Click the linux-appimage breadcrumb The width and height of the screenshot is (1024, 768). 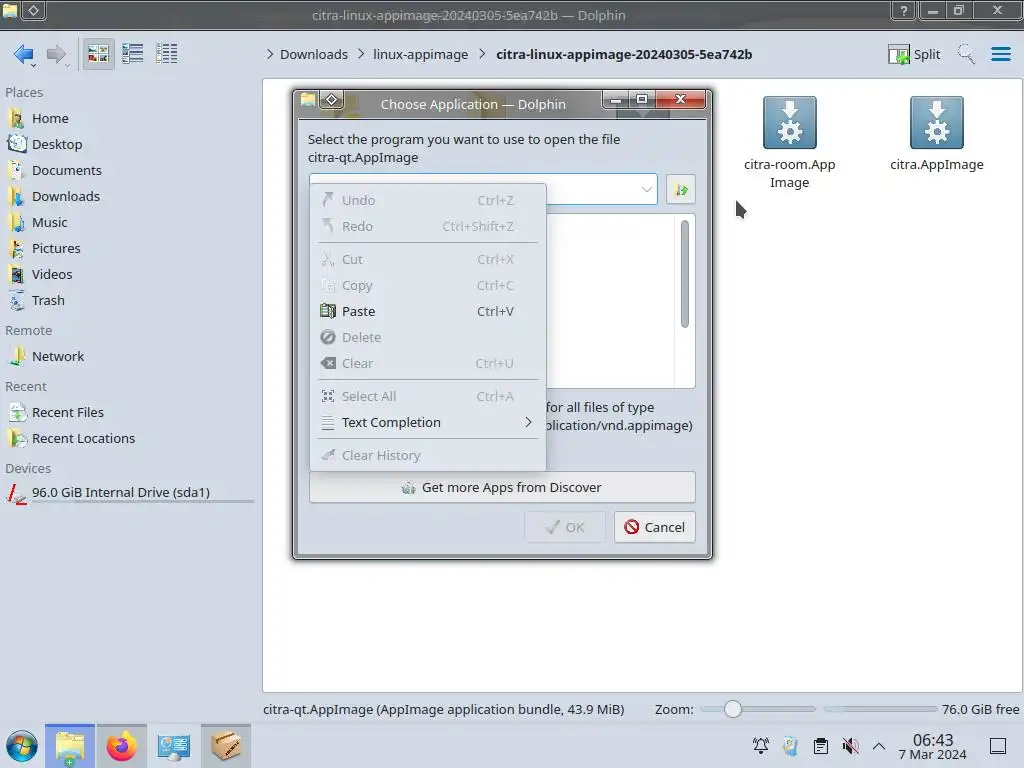pyautogui.click(x=421, y=54)
